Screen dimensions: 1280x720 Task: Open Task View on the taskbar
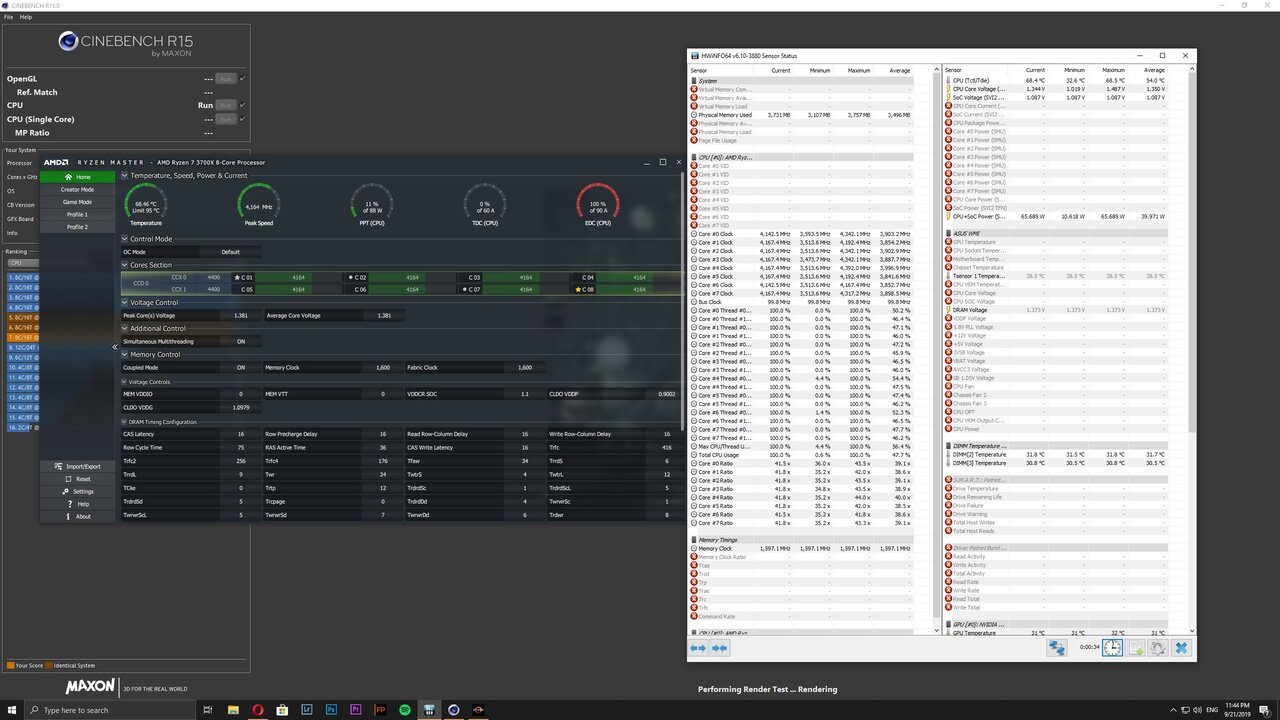click(x=209, y=710)
